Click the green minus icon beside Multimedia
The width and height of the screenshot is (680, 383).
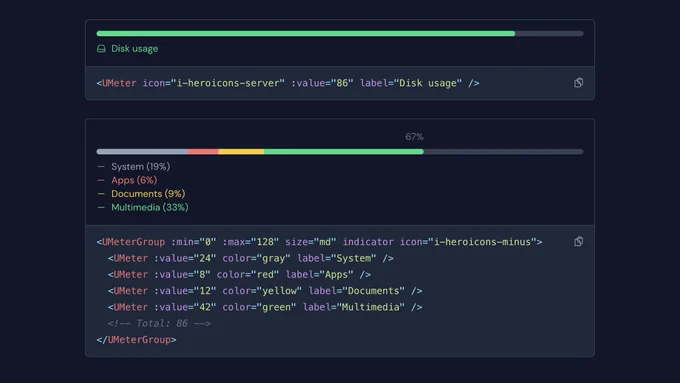[101, 207]
